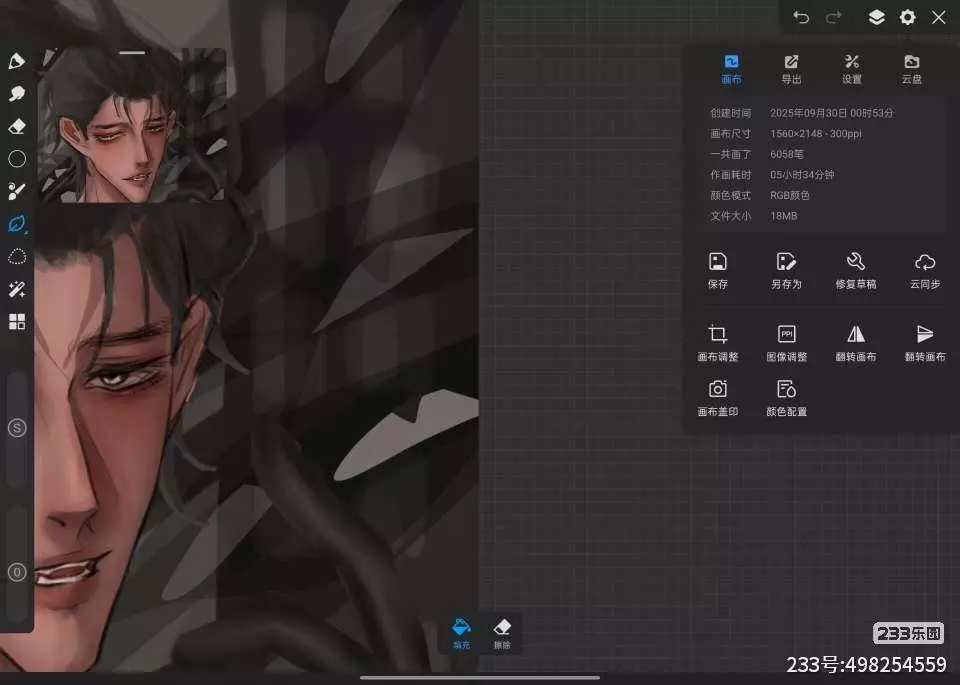Select the magic wand tool
The width and height of the screenshot is (960, 685).
17,289
